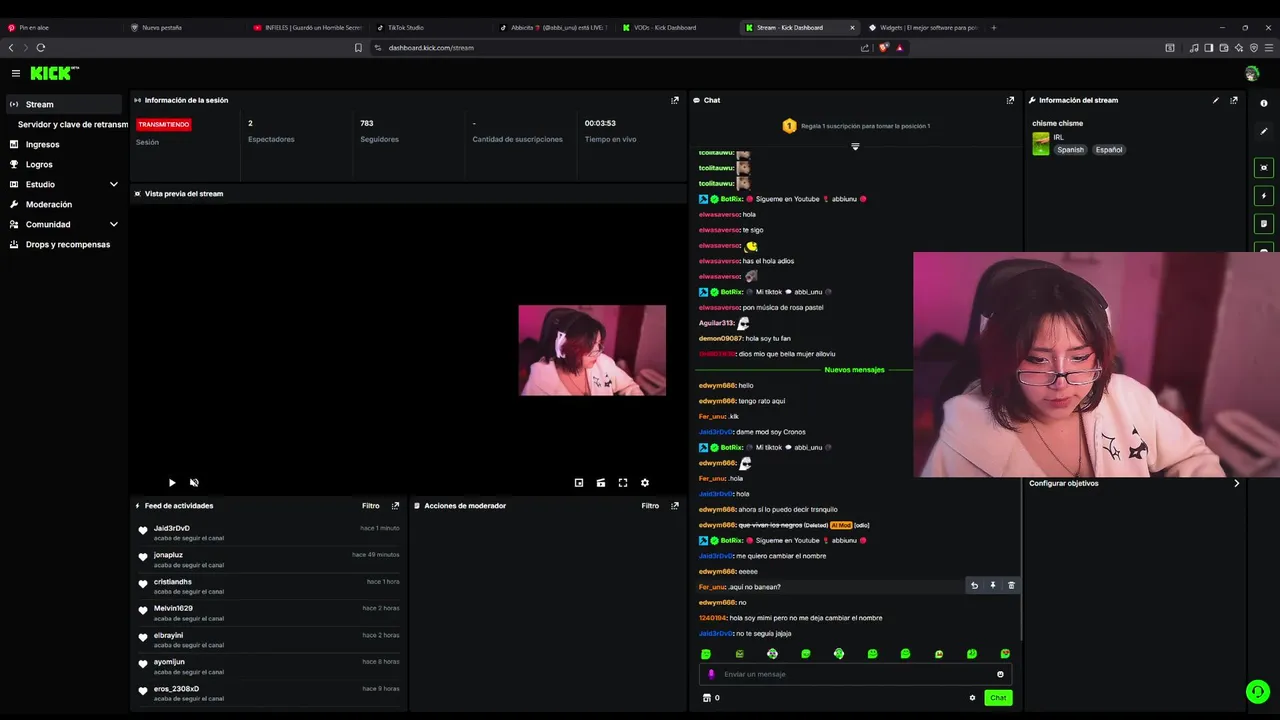
Task: Switch to TikTok Studio browser tab
Action: point(431,28)
